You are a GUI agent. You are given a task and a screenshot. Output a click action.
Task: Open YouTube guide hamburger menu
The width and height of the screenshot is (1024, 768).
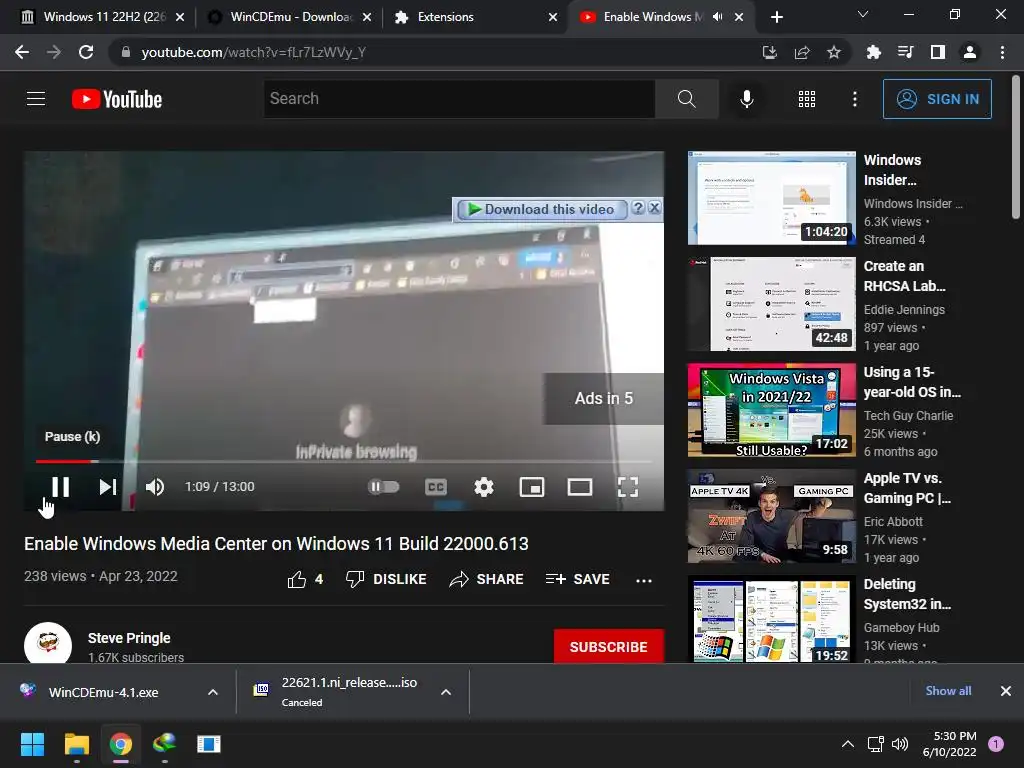coord(36,99)
